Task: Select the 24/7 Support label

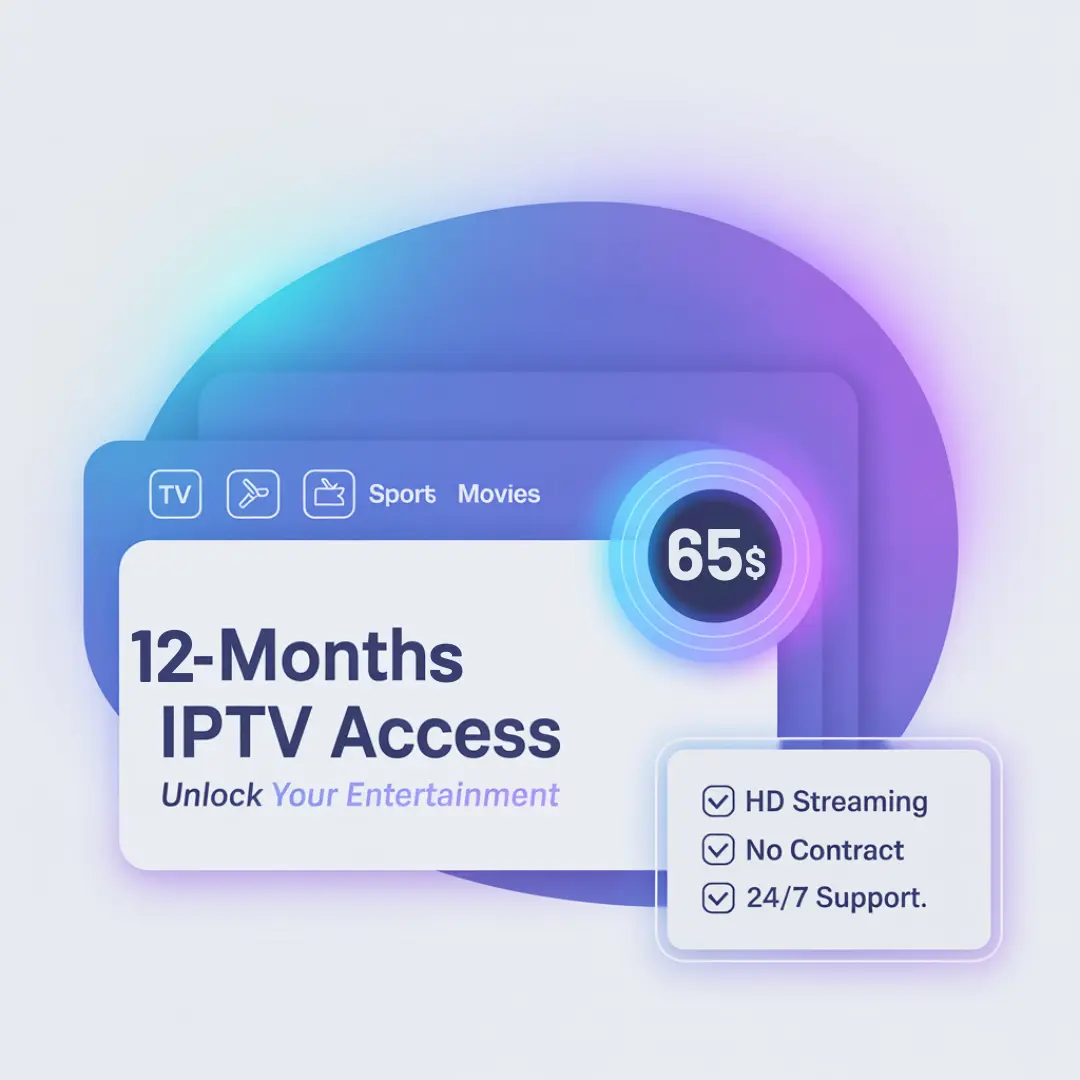Action: point(837,898)
